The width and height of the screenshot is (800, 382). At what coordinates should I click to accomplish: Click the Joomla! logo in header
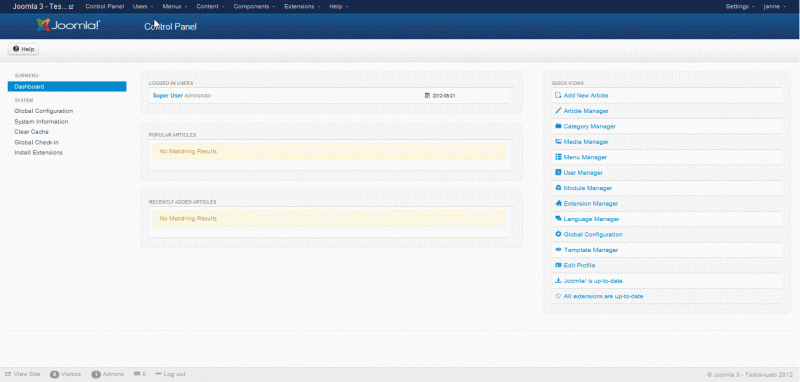coord(68,25)
